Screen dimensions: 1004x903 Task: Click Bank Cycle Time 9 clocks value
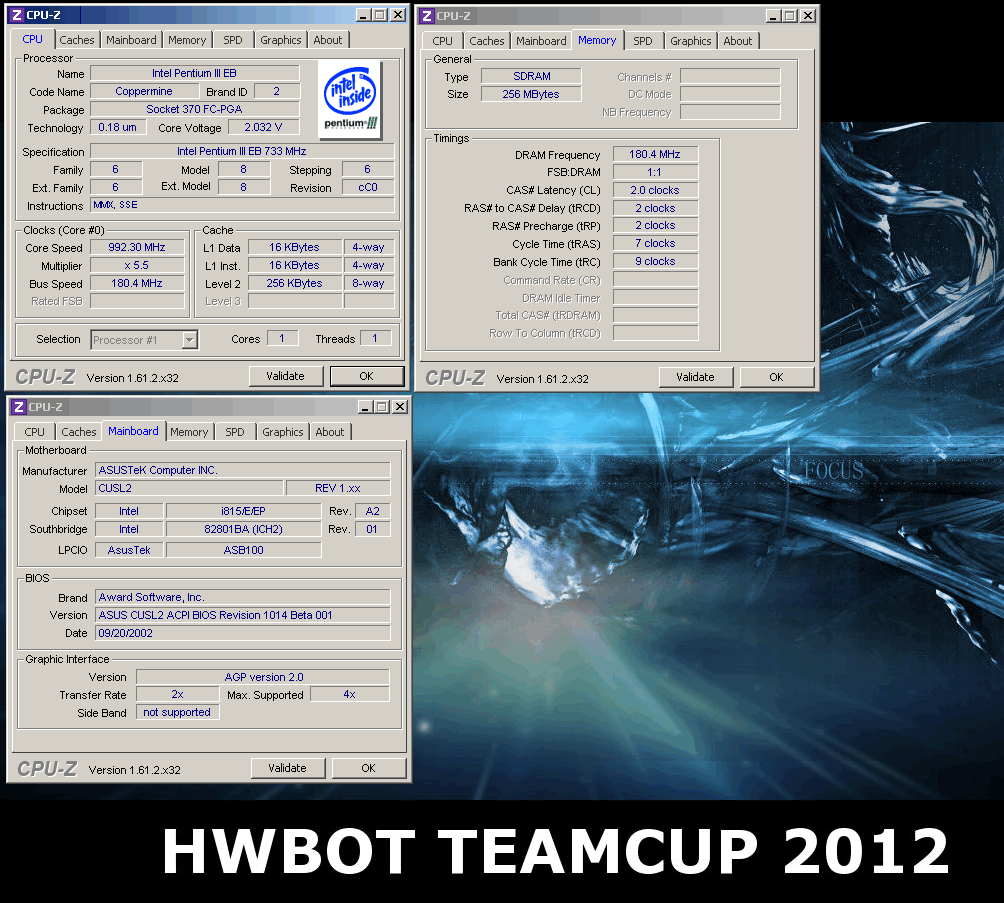click(x=655, y=261)
